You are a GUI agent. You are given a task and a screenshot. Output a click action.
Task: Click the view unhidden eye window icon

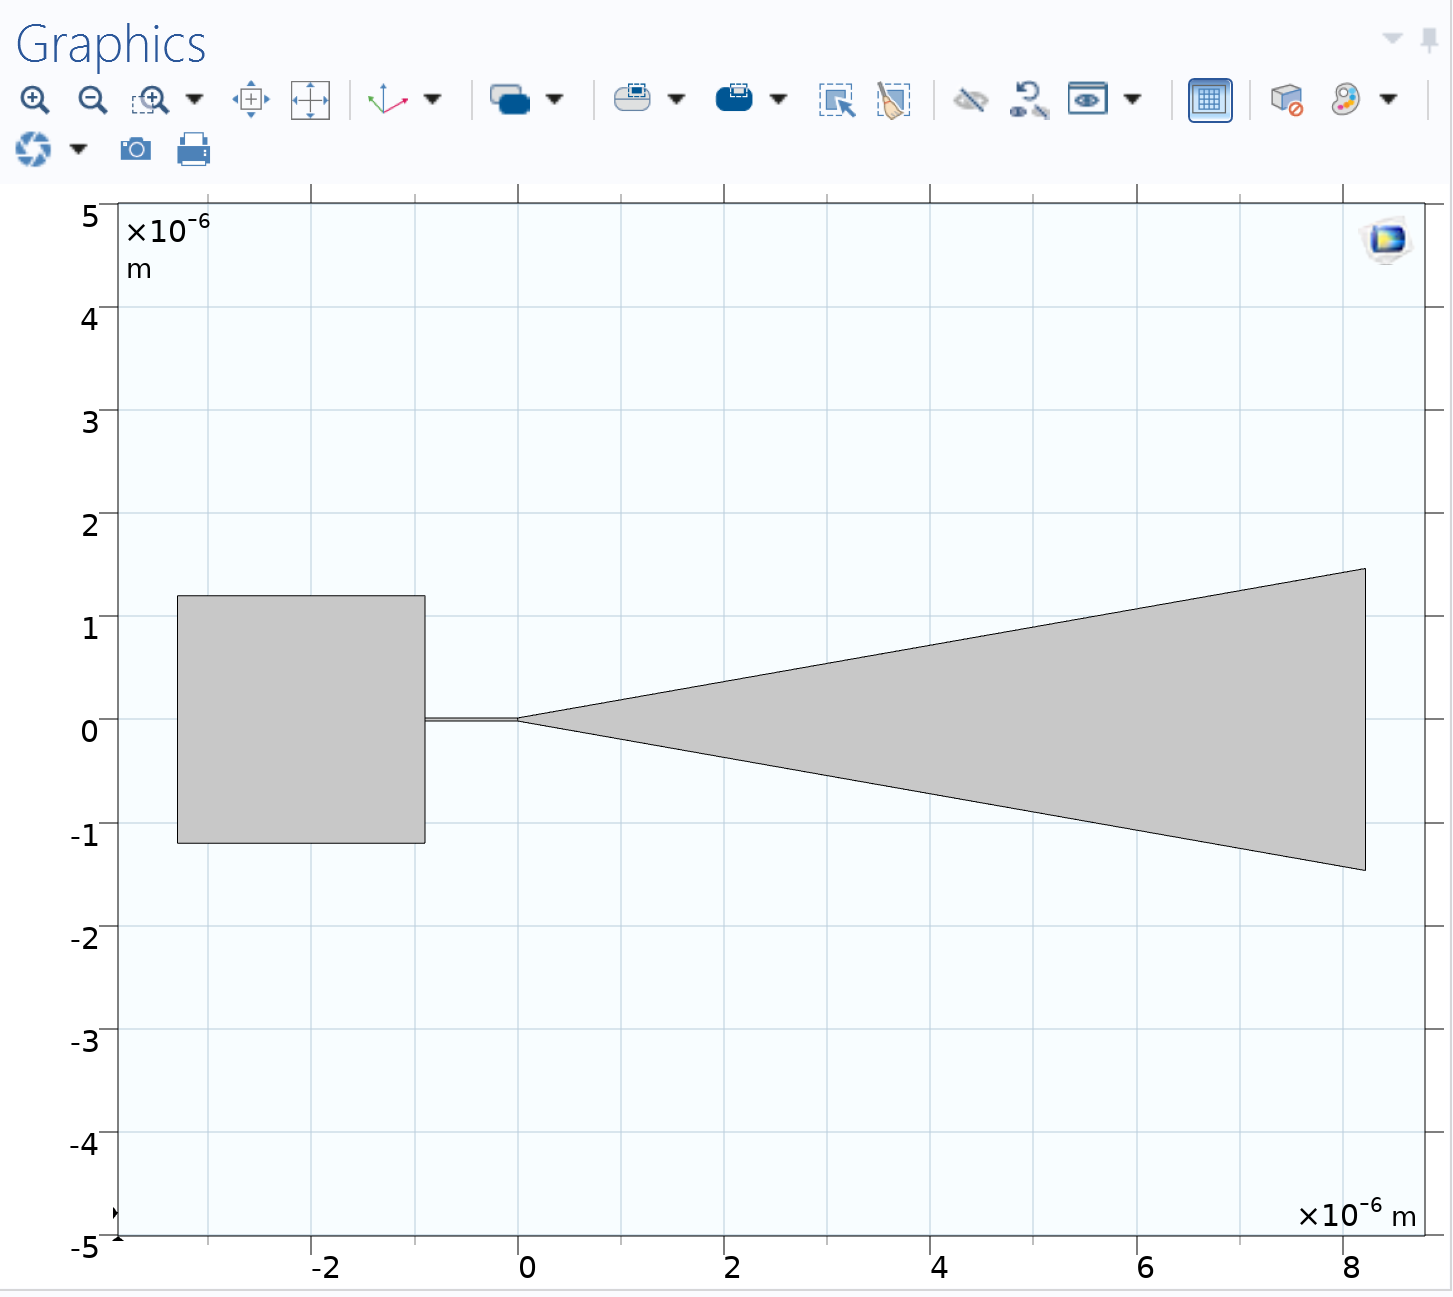coord(1087,100)
